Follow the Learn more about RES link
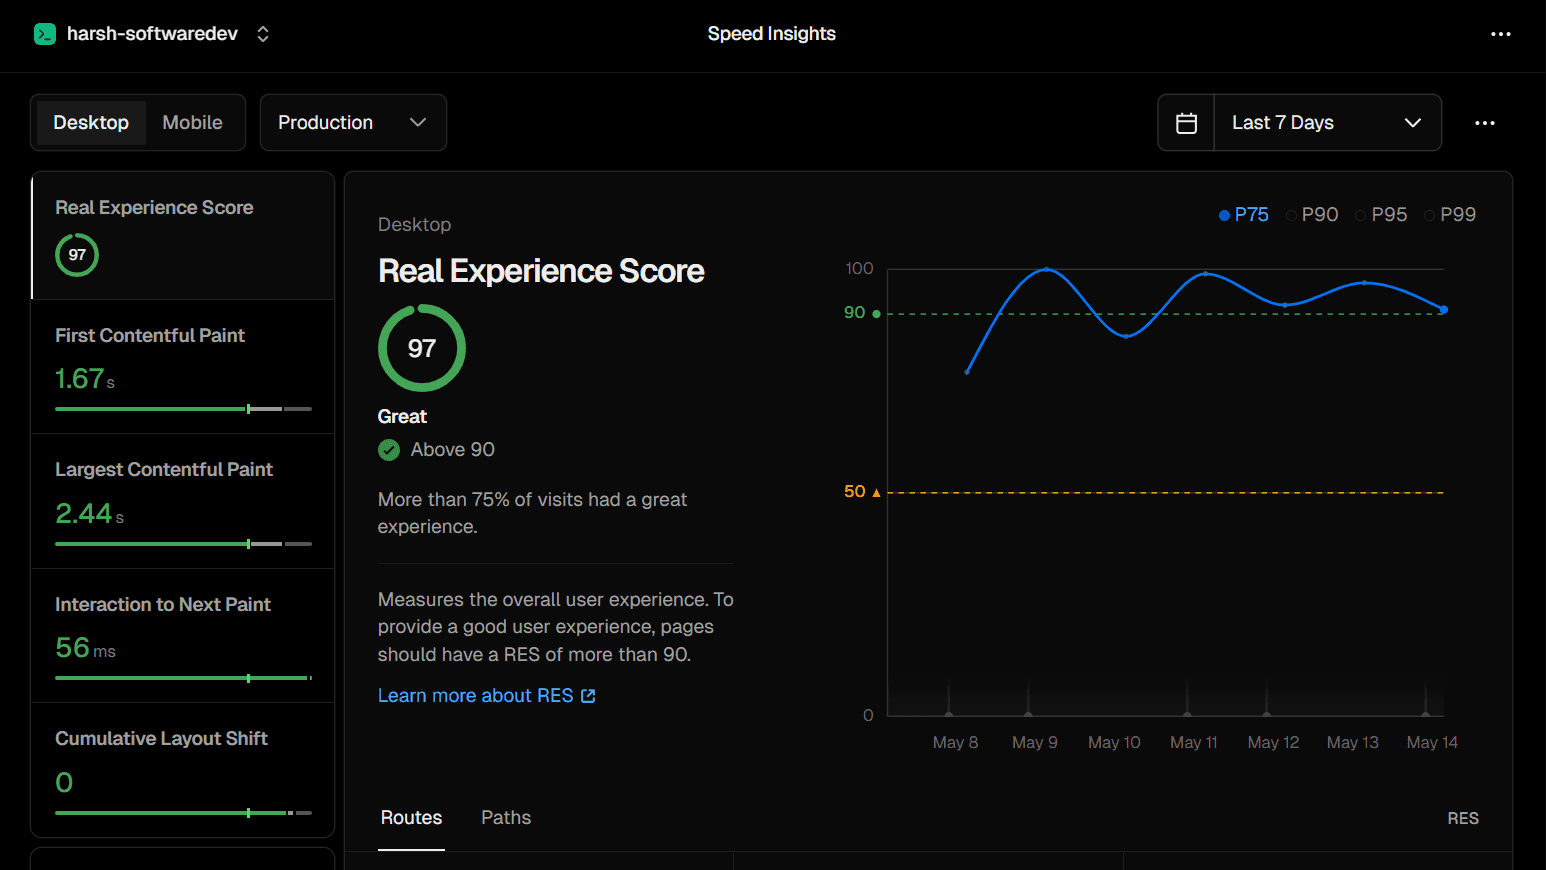Viewport: 1546px width, 870px height. point(486,696)
